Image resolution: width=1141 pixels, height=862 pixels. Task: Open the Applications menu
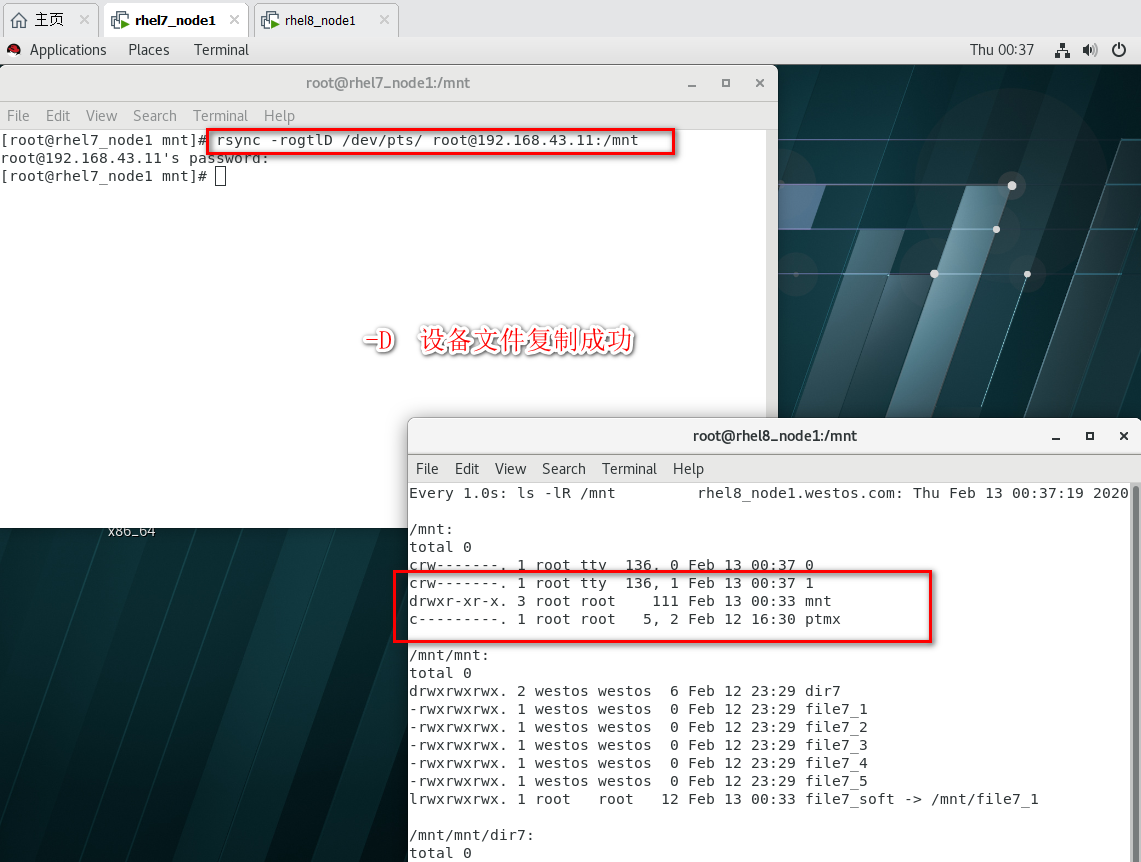click(68, 49)
